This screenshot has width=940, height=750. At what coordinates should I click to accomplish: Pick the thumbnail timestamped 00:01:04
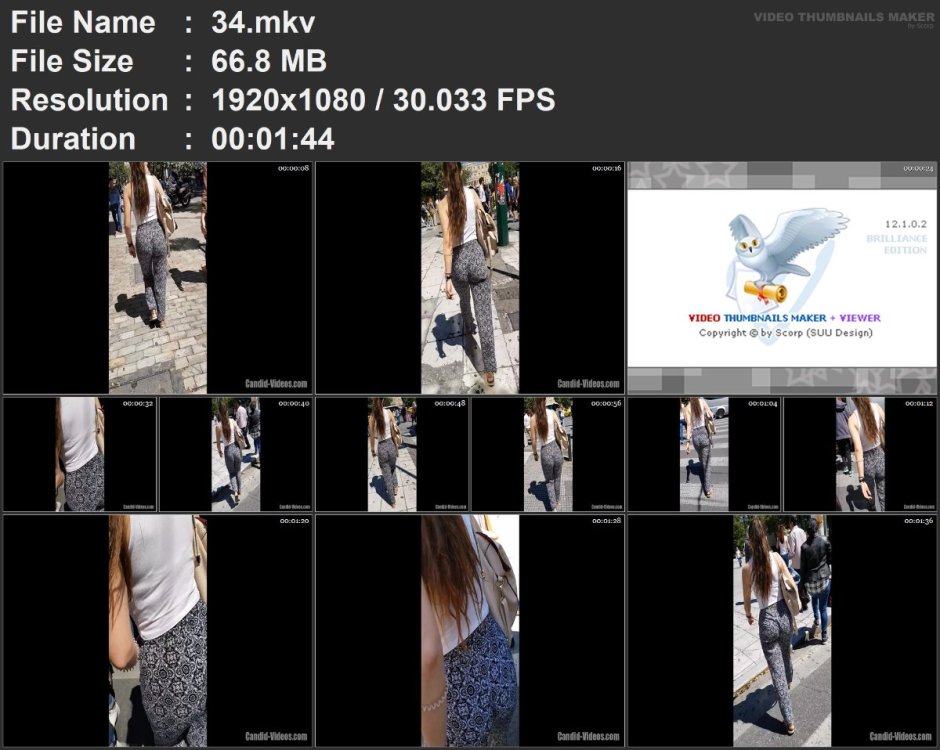coord(704,454)
